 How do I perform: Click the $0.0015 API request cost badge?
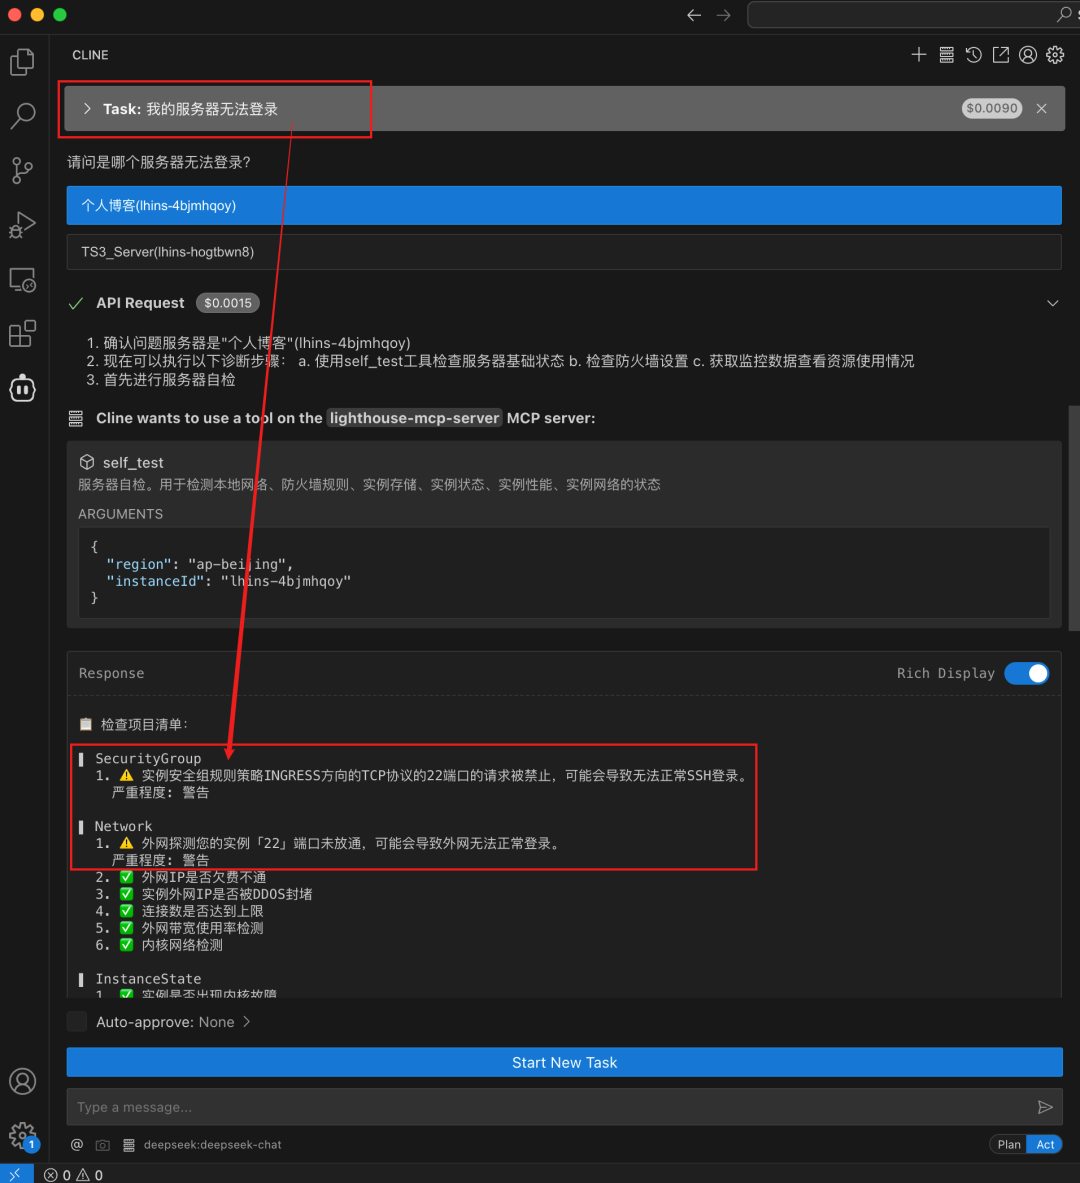pyautogui.click(x=228, y=303)
